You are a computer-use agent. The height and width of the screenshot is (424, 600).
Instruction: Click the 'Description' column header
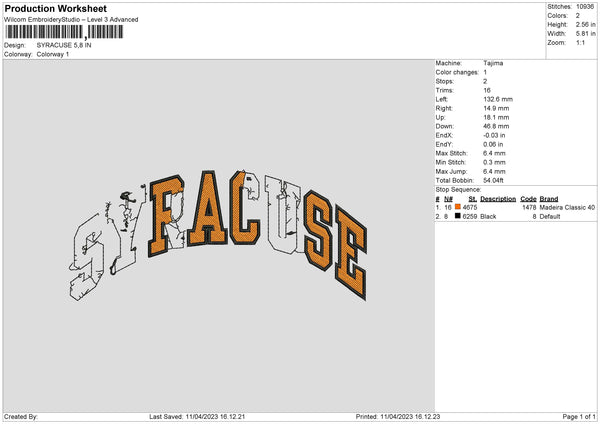coord(498,199)
